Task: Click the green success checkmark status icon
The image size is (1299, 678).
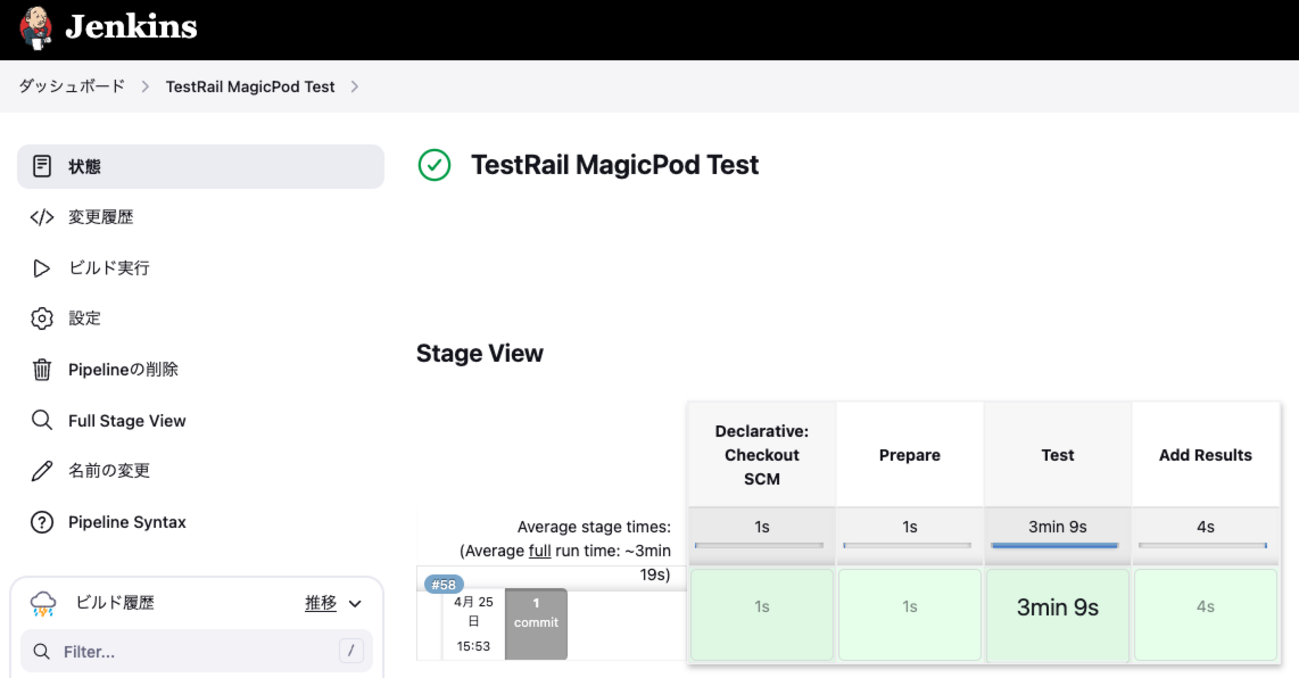Action: pos(434,165)
